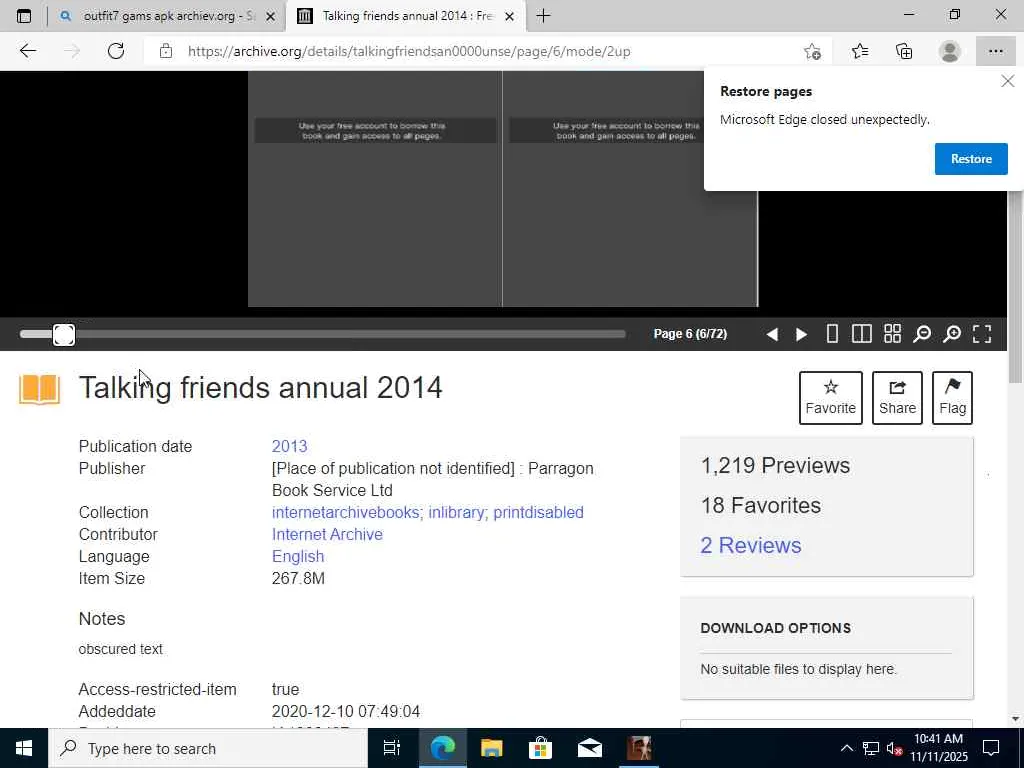The height and width of the screenshot is (768, 1024).
Task: Click the '267.8M' item size value
Action: 298,579
